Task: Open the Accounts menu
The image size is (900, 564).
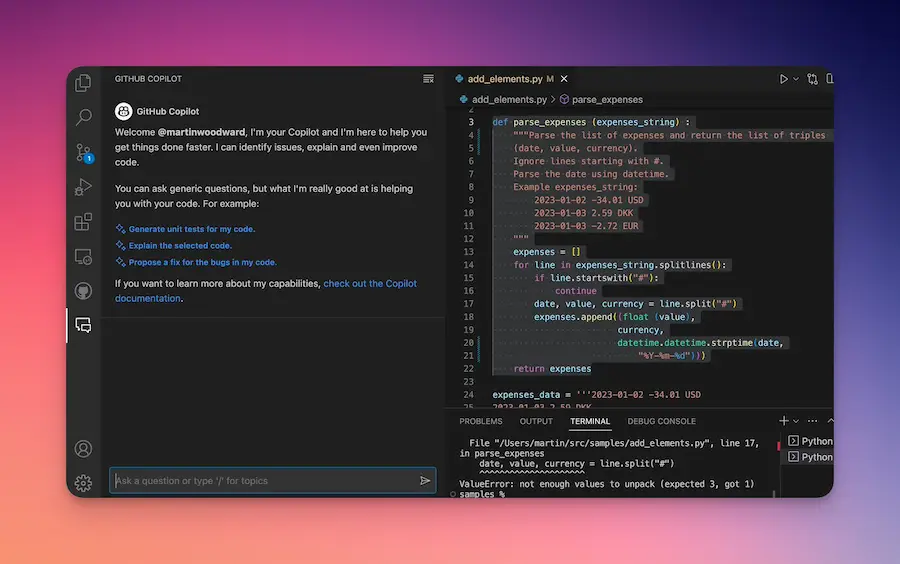Action: click(83, 449)
